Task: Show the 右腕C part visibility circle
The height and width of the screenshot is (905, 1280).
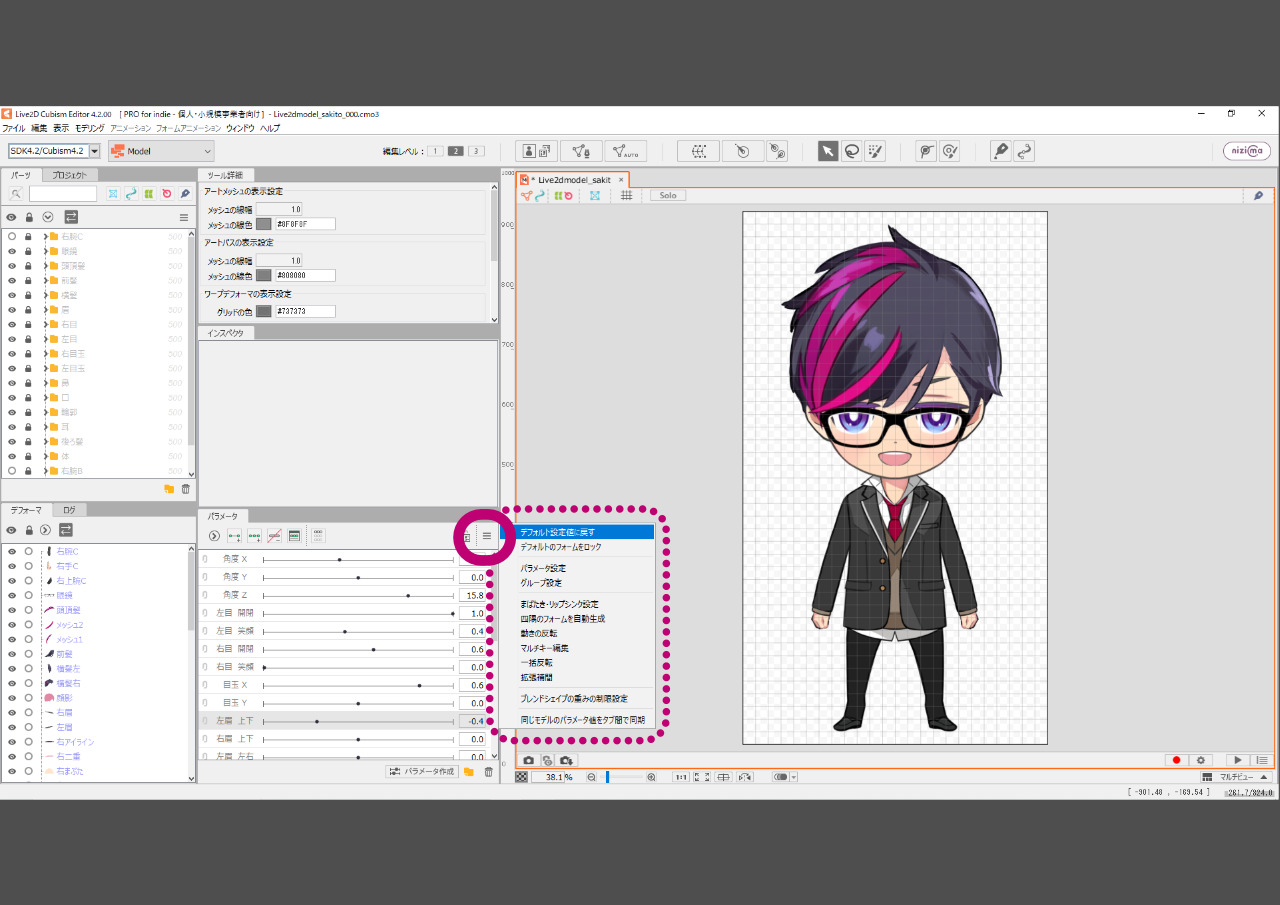Action: click(x=12, y=237)
